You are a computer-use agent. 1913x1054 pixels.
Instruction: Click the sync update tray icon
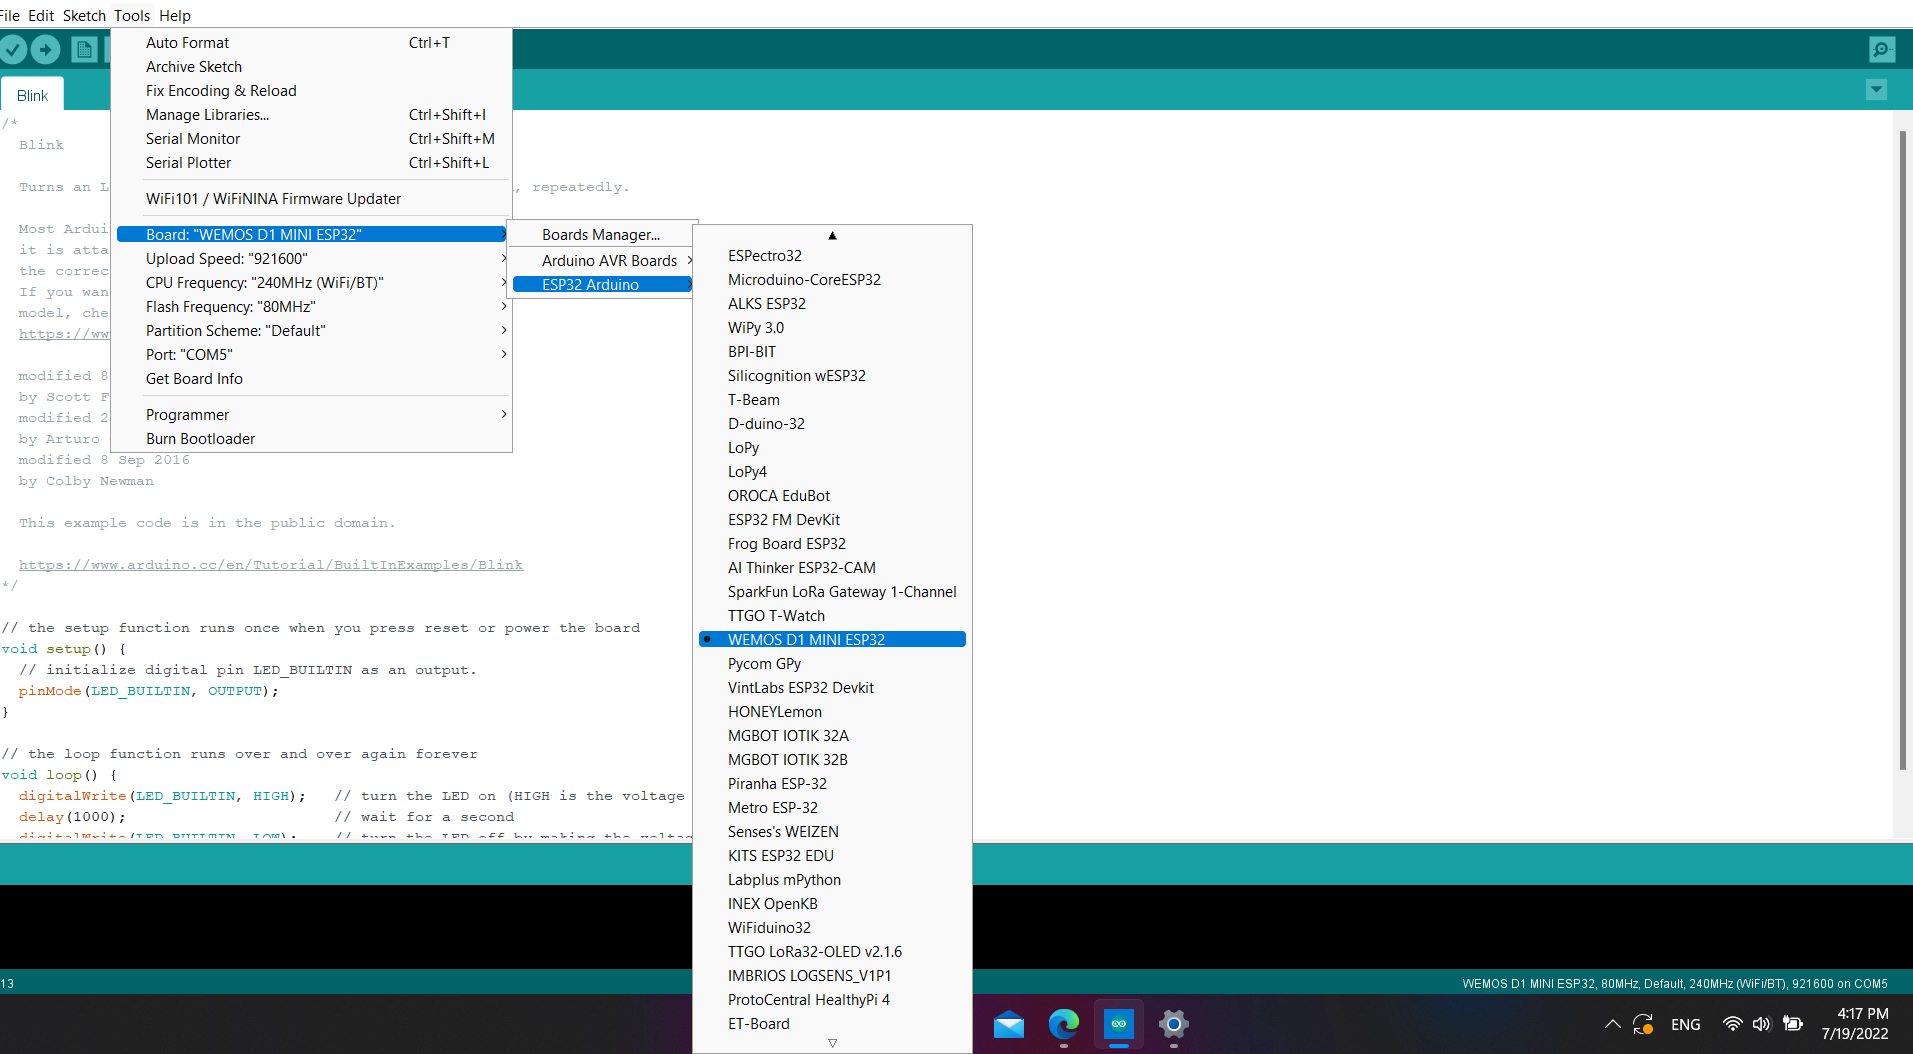tap(1643, 1024)
